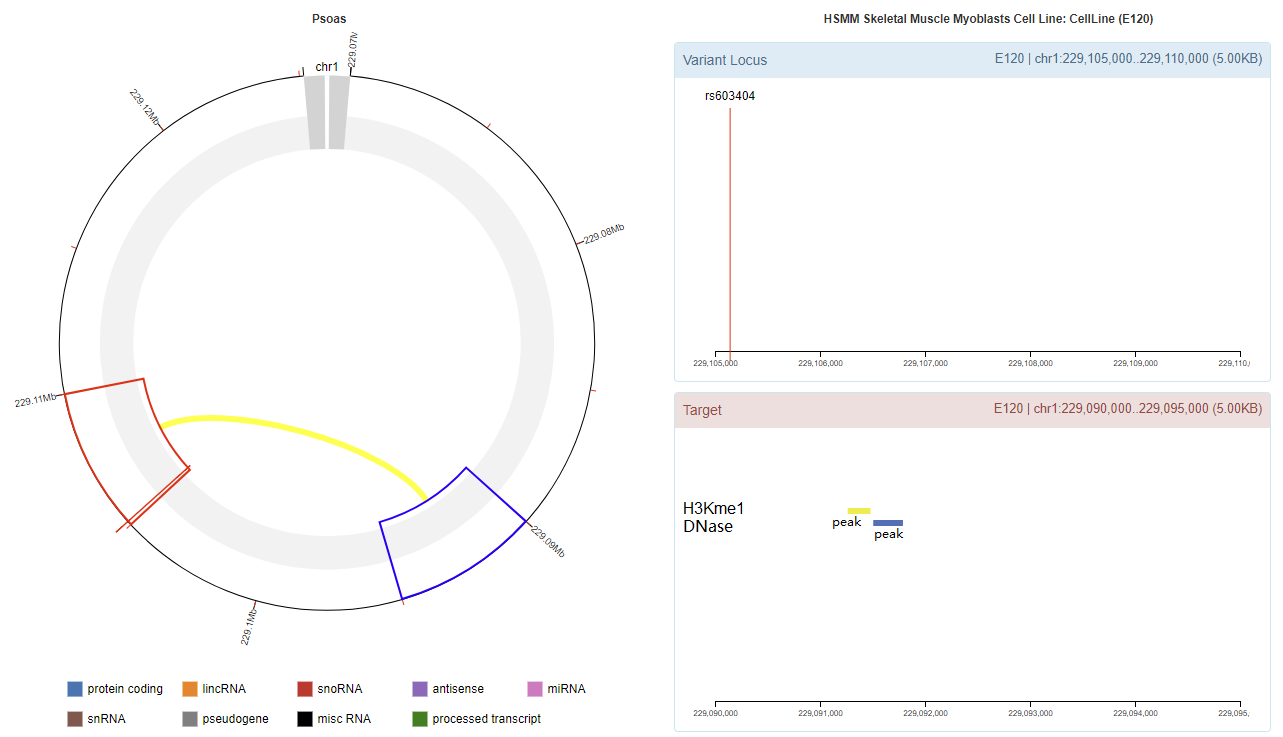Click the yellow H3Kme1 peak bar
This screenshot has width=1283, height=737.
(x=859, y=511)
